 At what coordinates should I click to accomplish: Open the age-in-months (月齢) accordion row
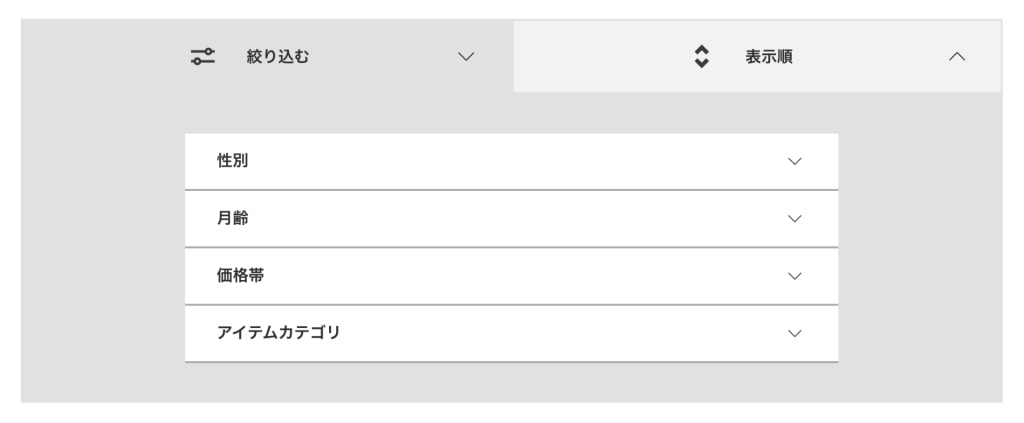point(511,219)
